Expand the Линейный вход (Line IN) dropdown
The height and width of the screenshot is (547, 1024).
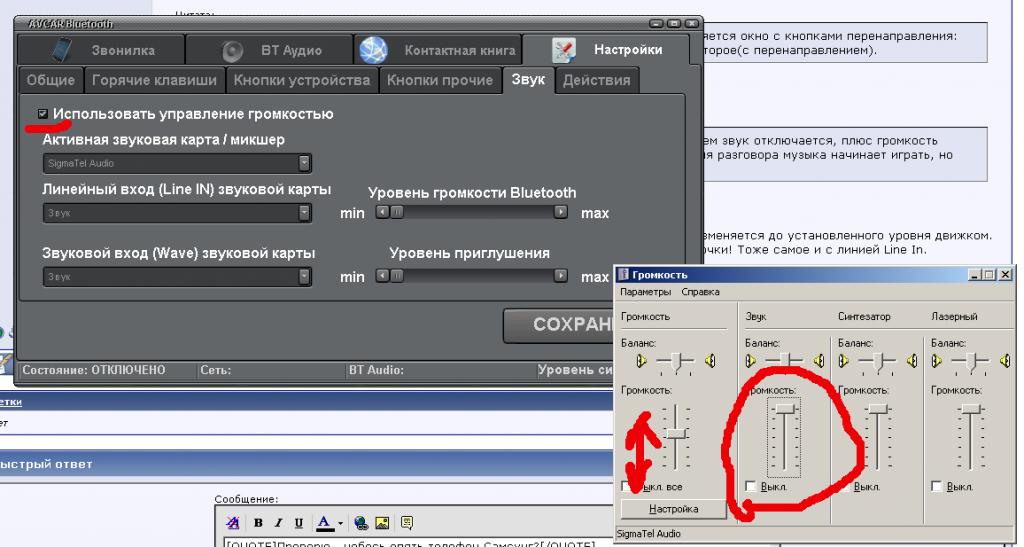tap(305, 213)
